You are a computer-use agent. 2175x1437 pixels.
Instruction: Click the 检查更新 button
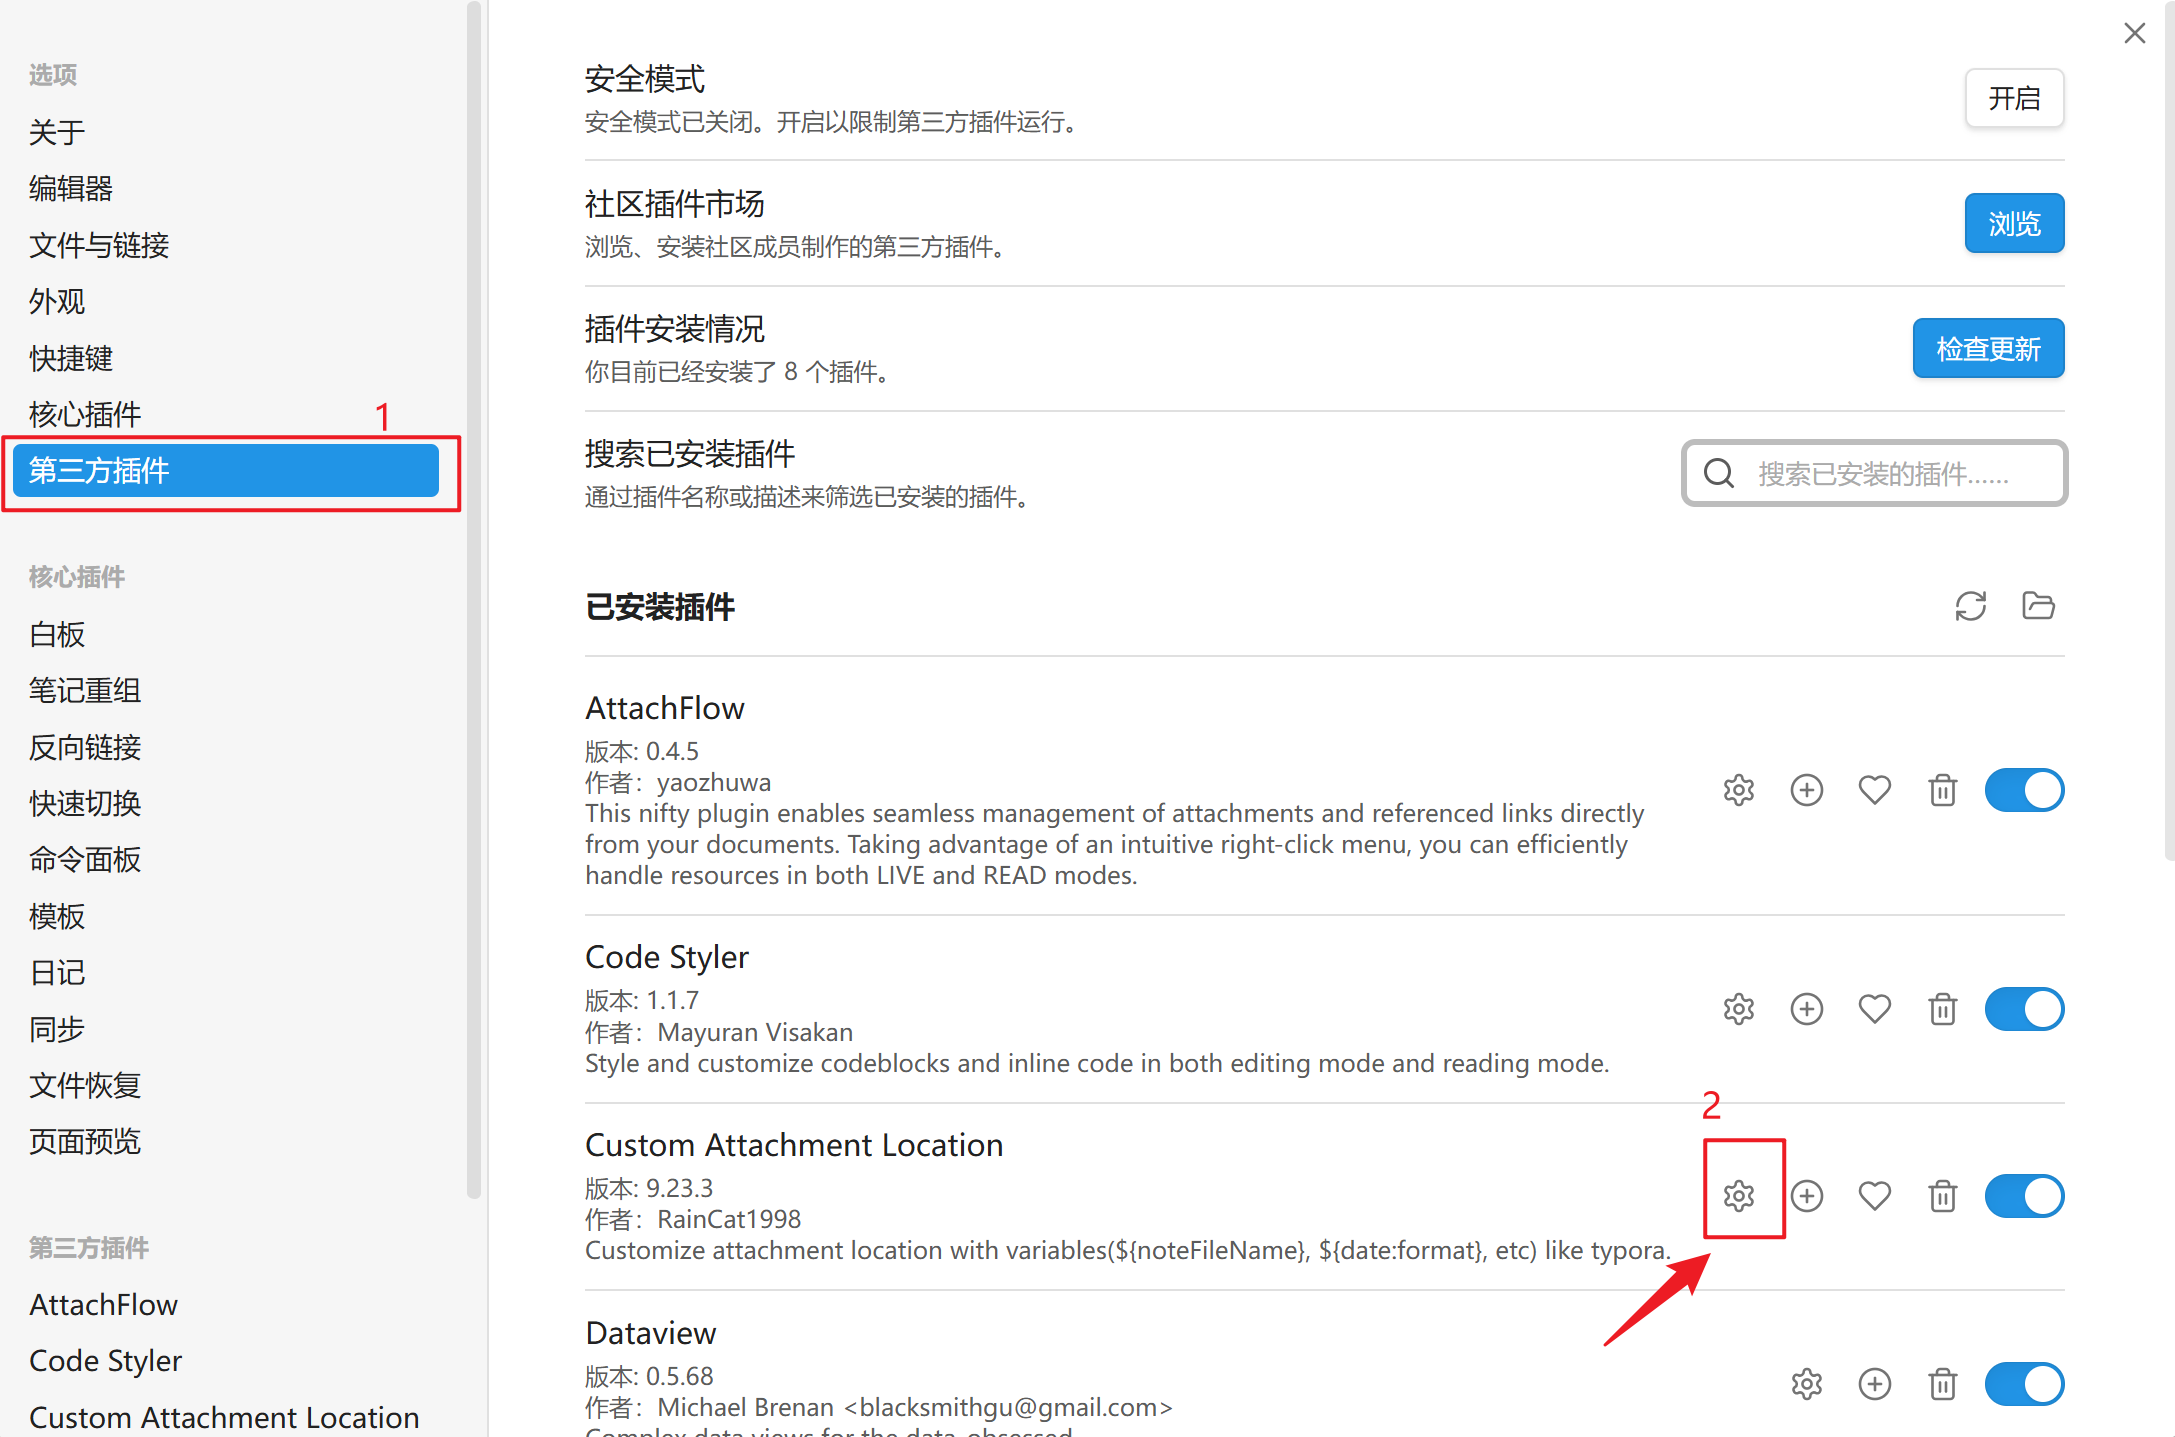click(x=1987, y=348)
